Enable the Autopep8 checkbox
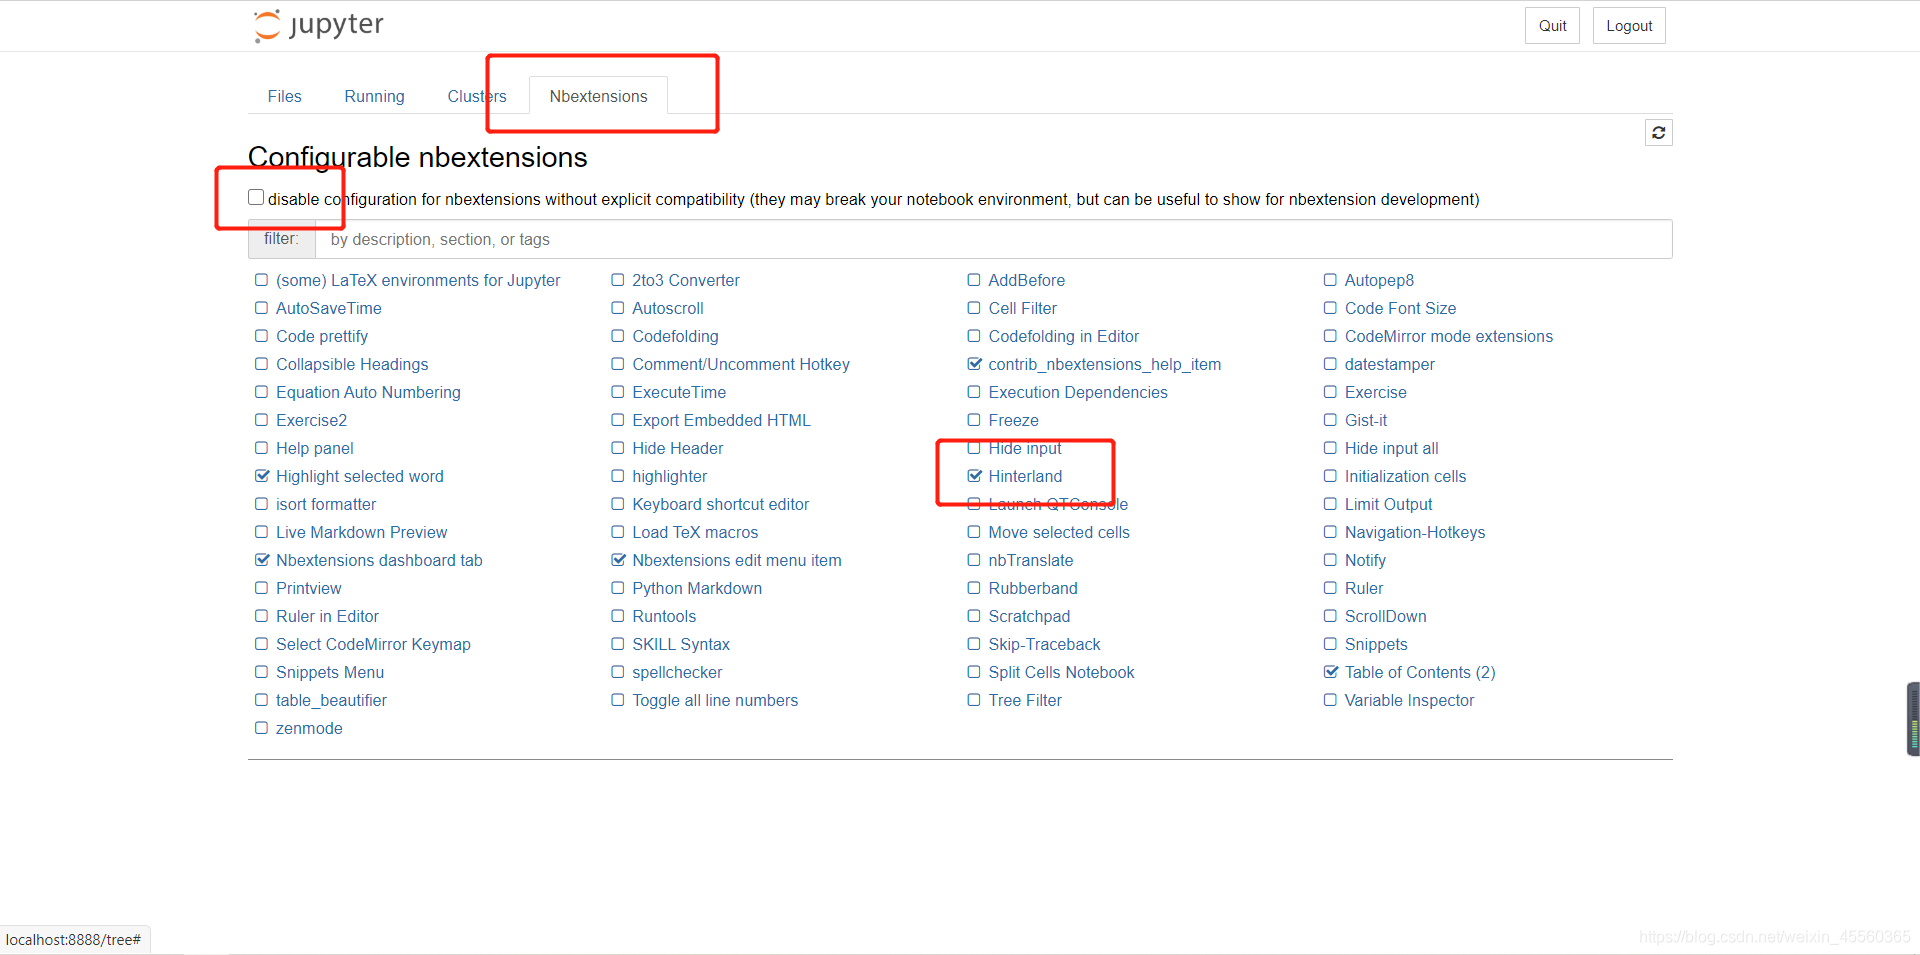The width and height of the screenshot is (1920, 955). tap(1330, 280)
